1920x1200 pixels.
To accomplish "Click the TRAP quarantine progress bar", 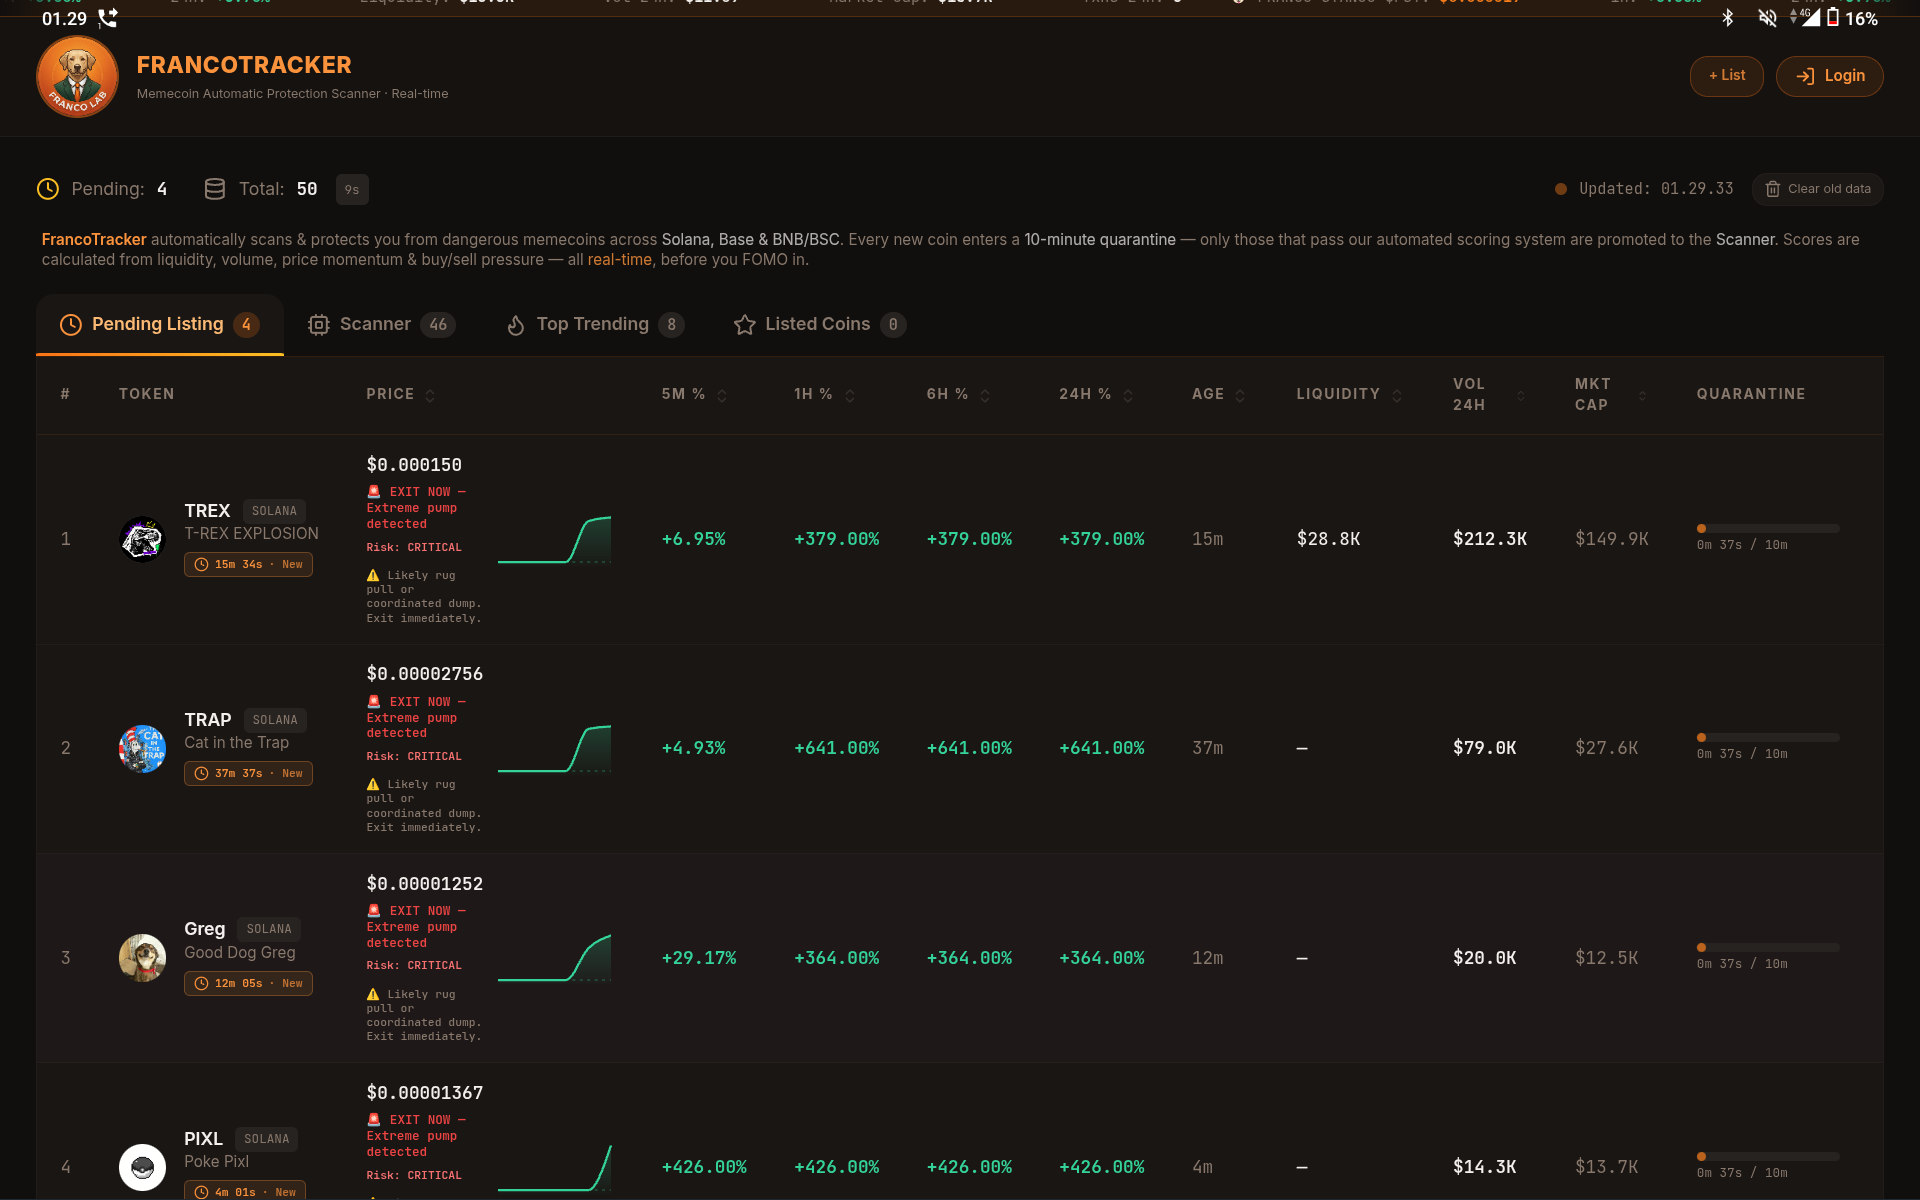I will pos(1768,737).
